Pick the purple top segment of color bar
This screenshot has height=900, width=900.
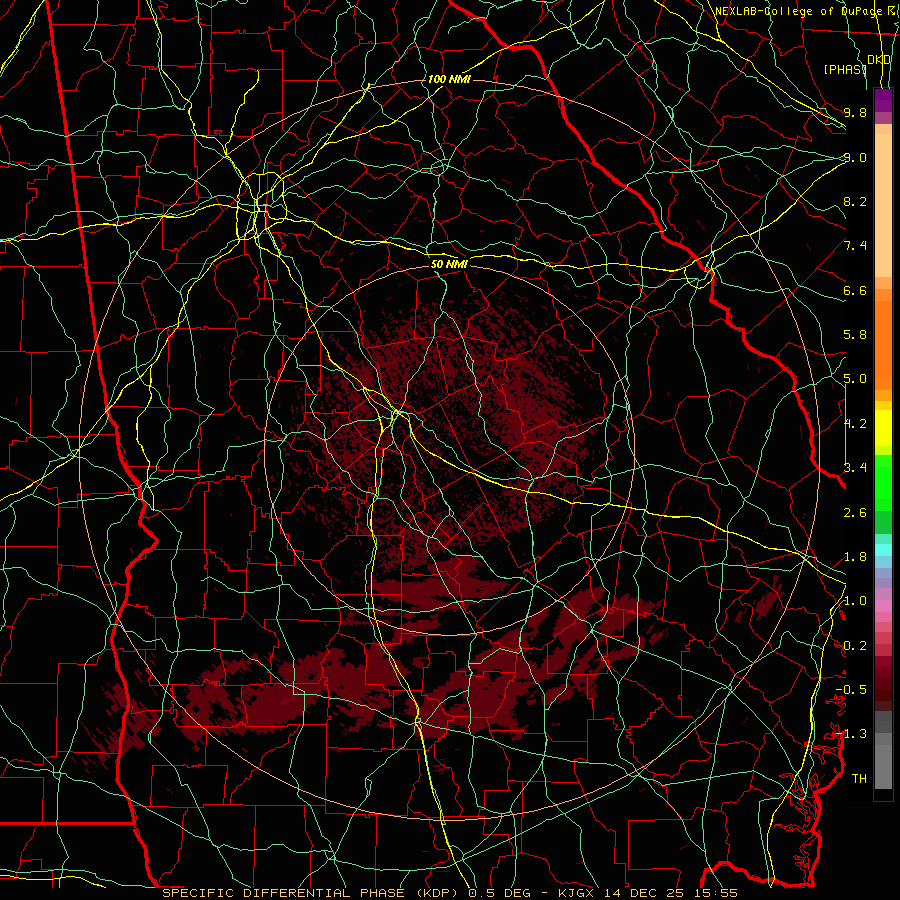point(883,100)
